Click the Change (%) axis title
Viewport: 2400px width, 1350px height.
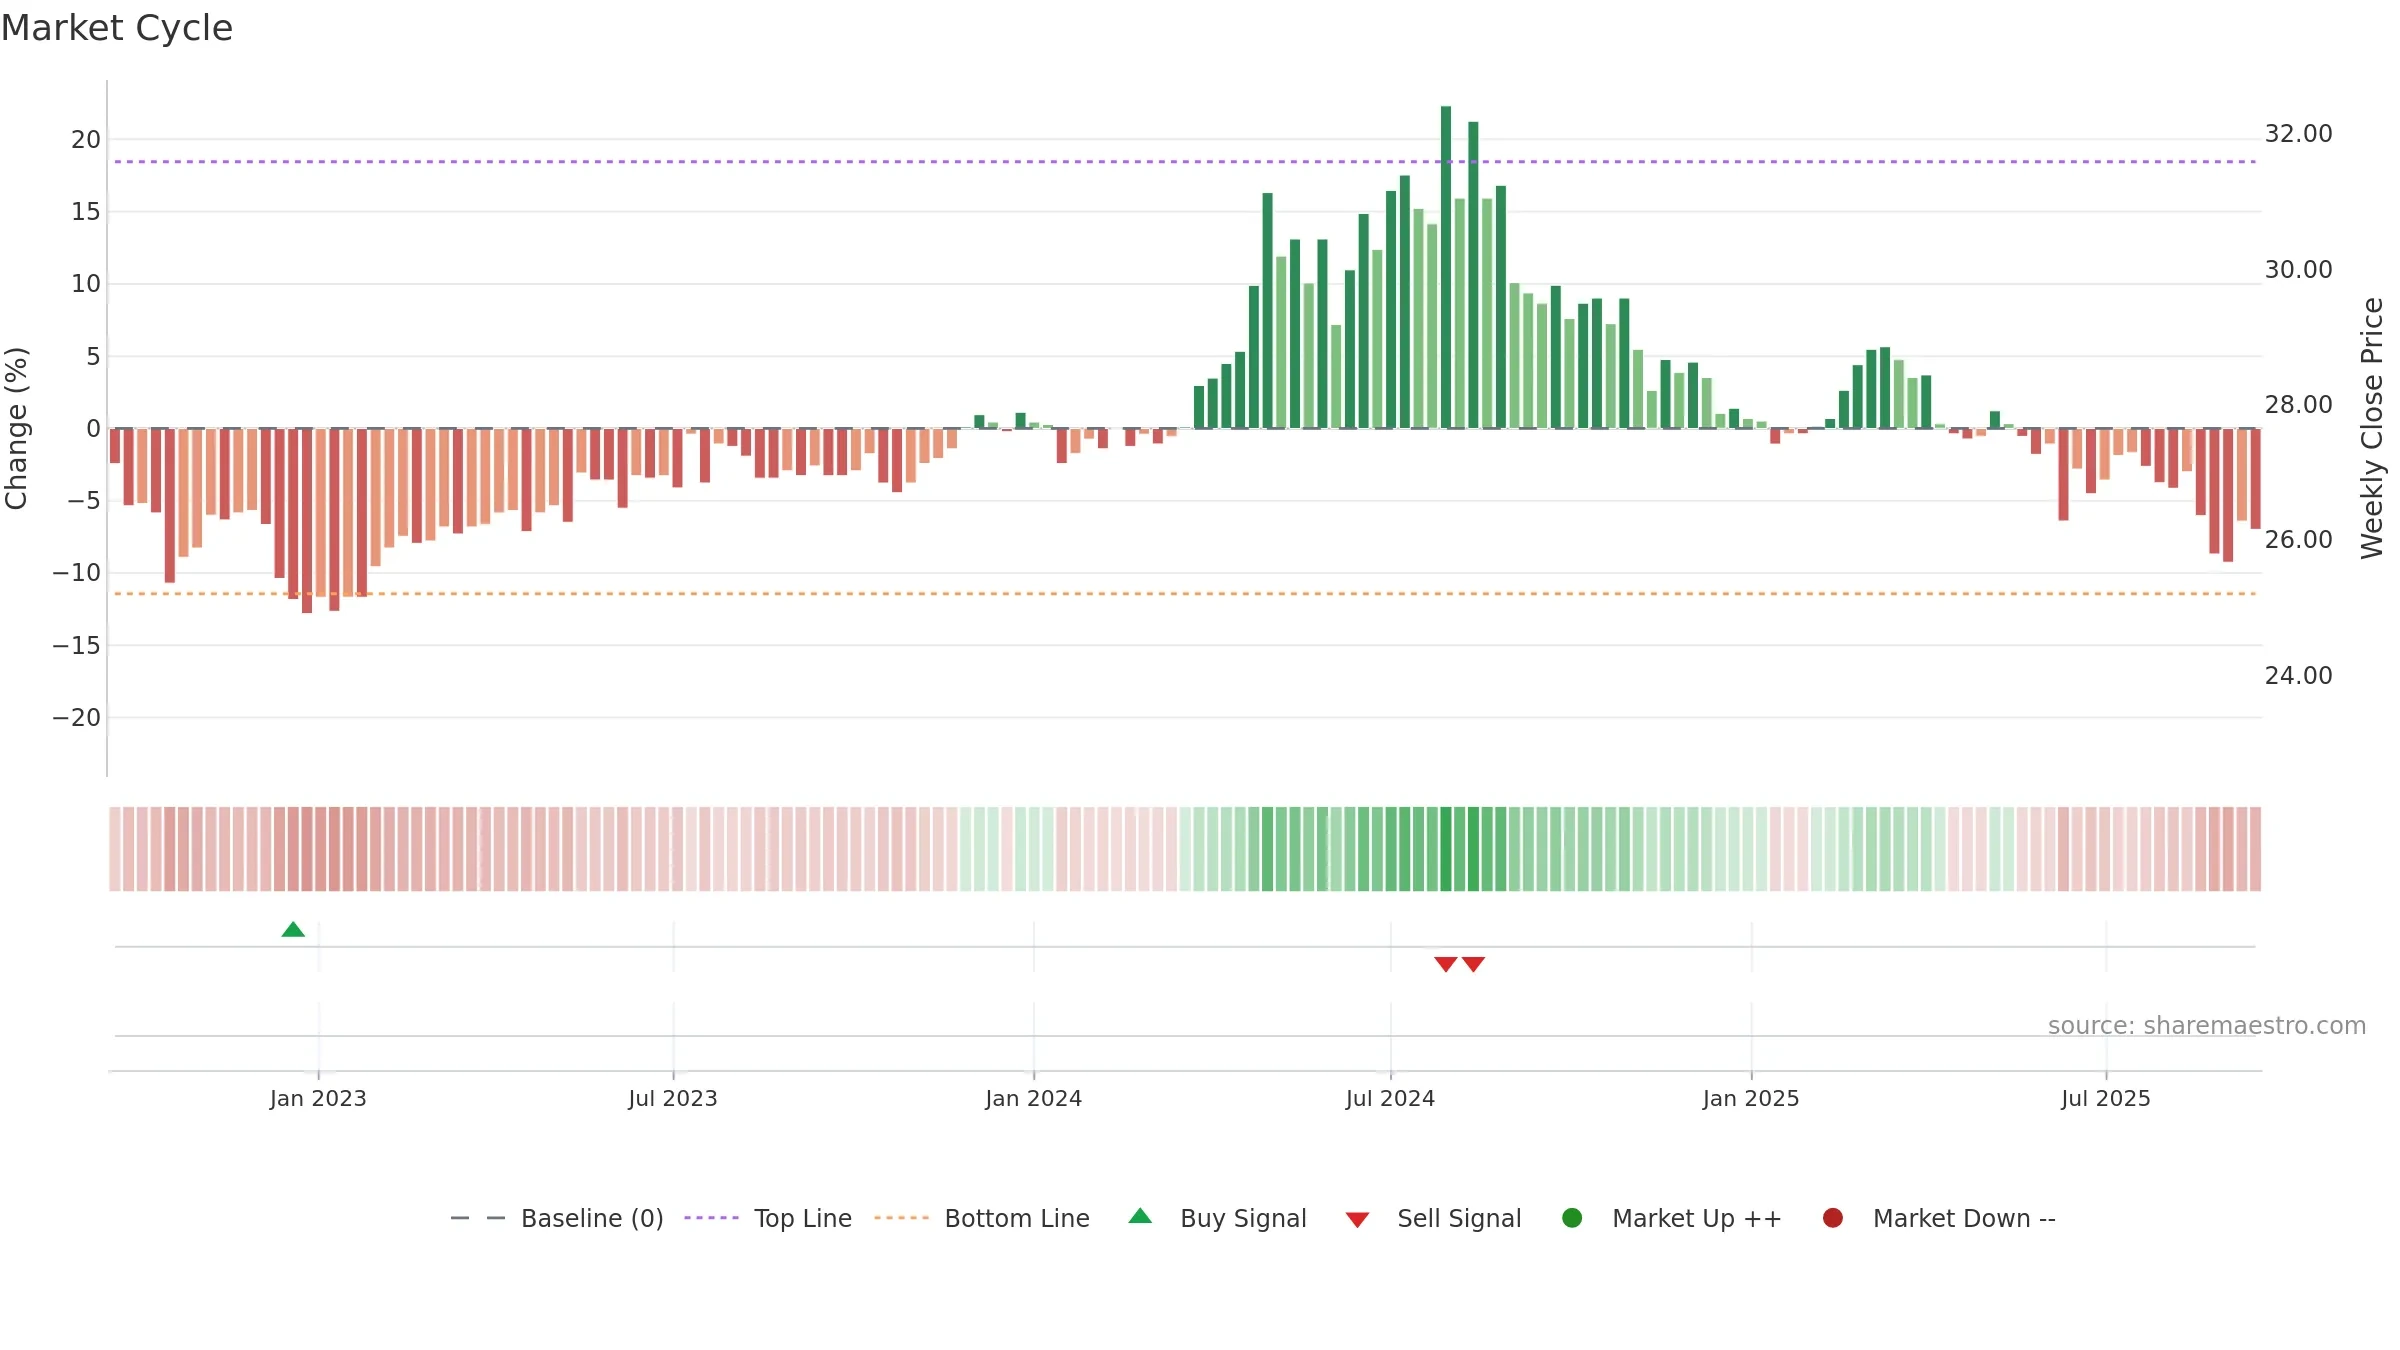[x=16, y=428]
